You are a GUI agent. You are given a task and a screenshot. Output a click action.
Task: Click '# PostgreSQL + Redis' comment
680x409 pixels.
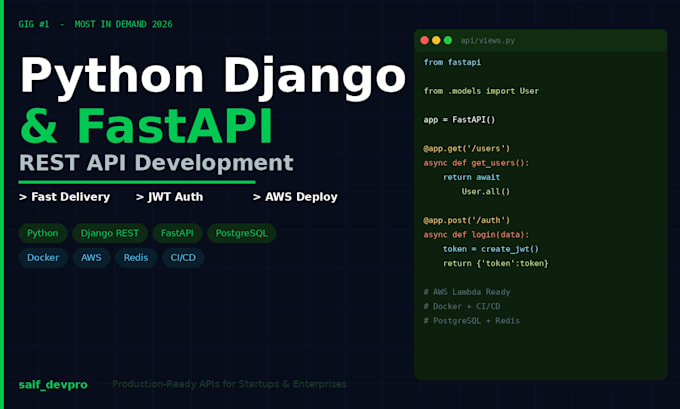(471, 321)
